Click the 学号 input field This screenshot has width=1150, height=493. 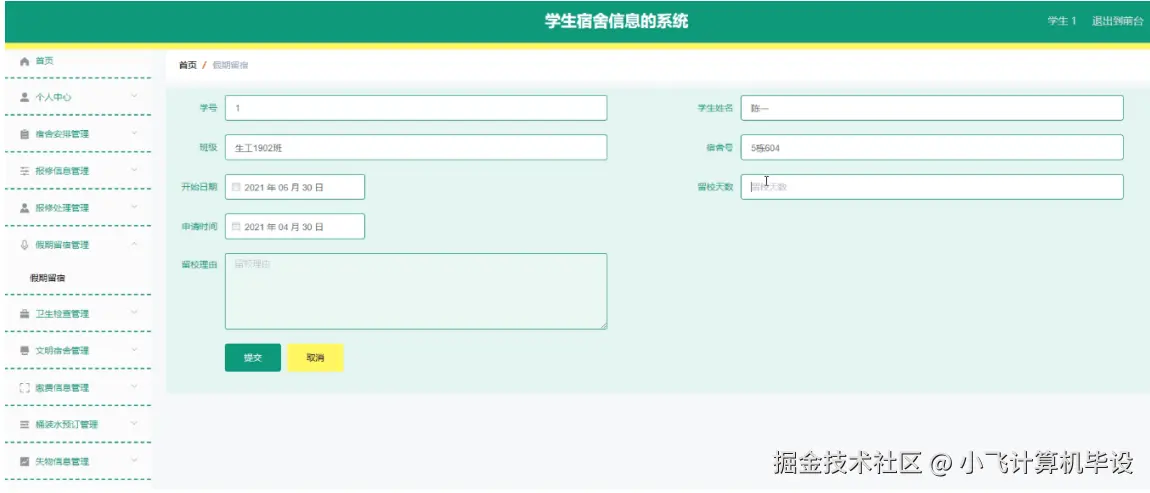(416, 108)
